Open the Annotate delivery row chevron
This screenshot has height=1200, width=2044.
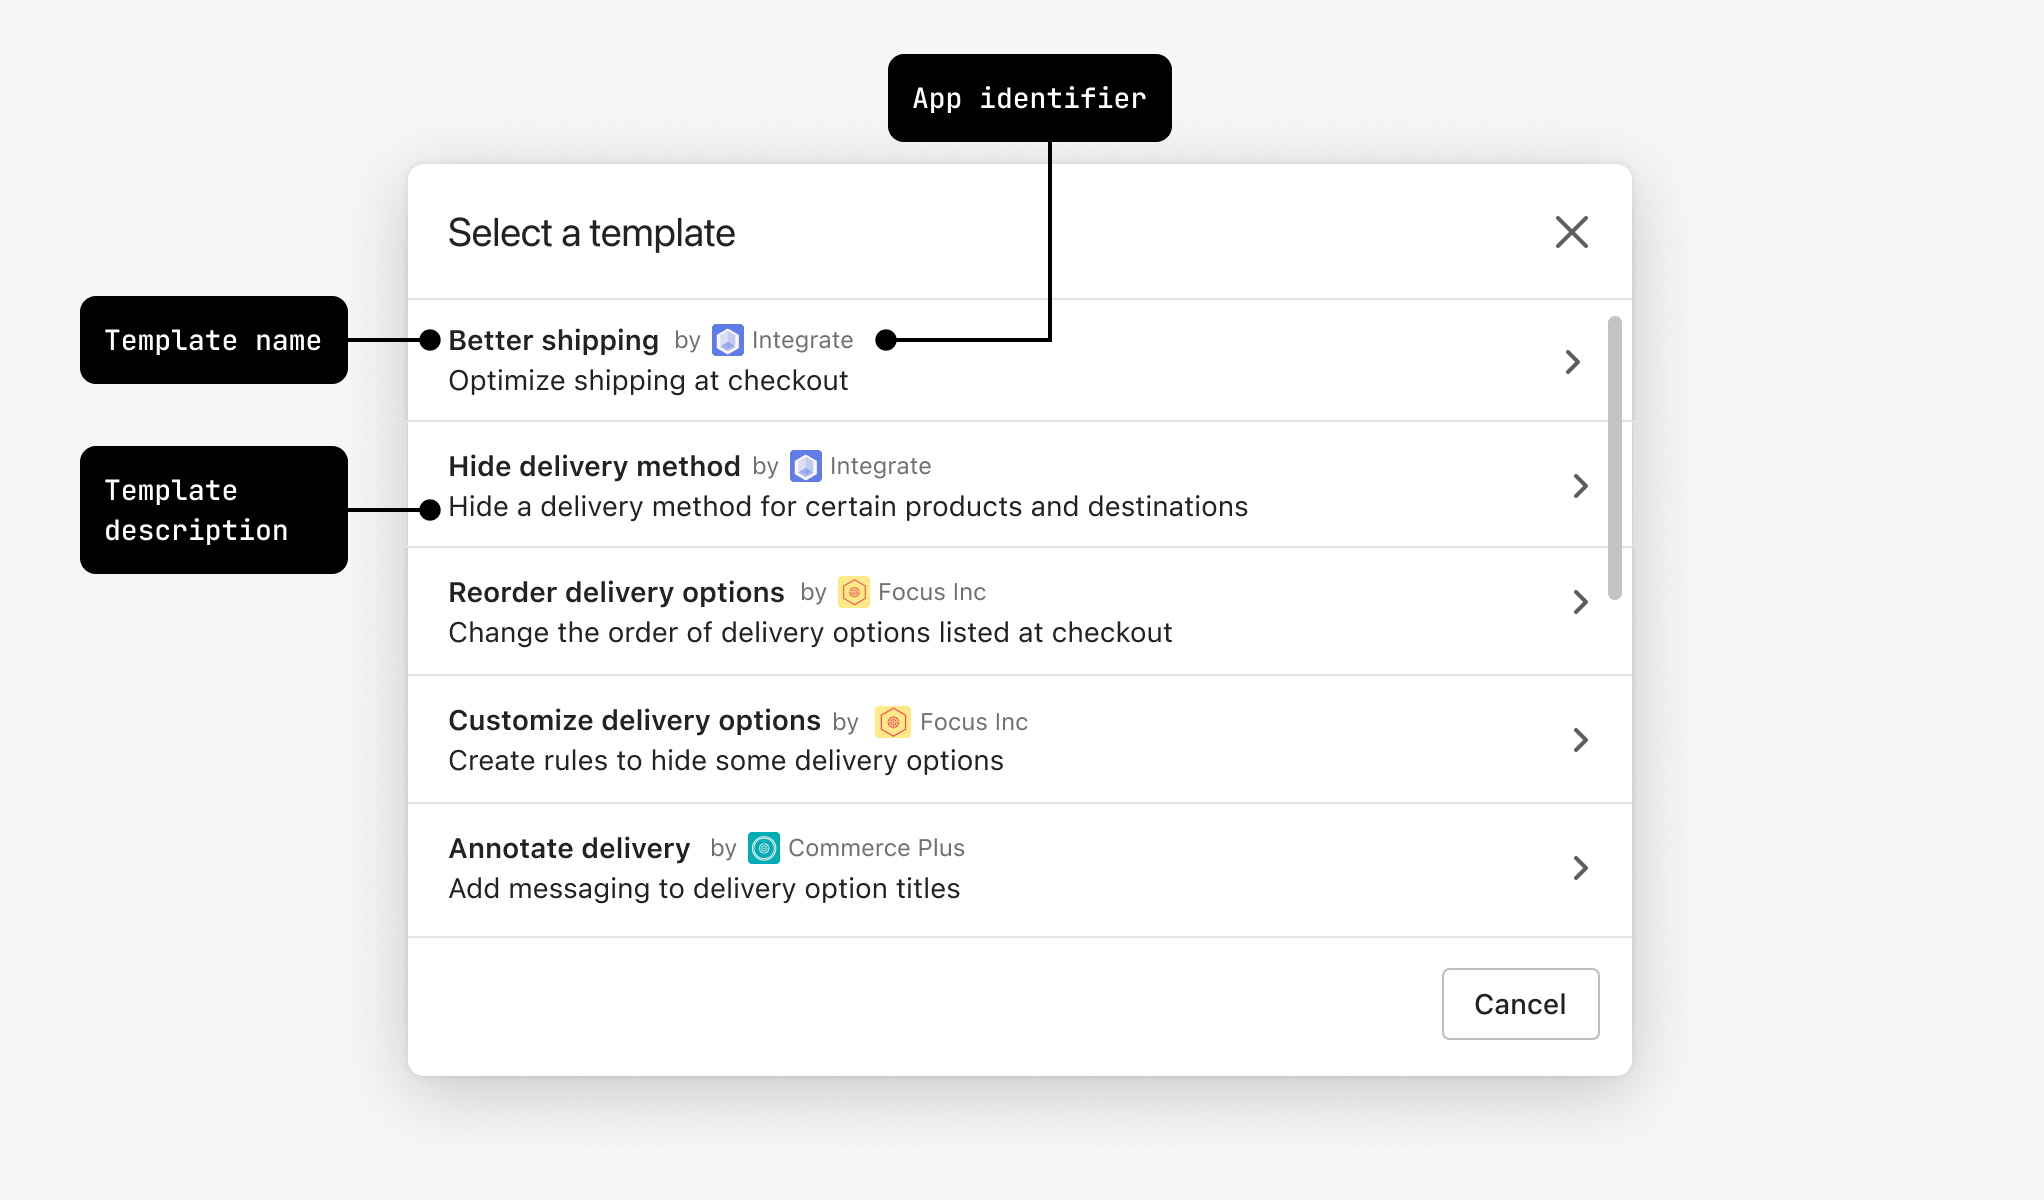[1580, 868]
